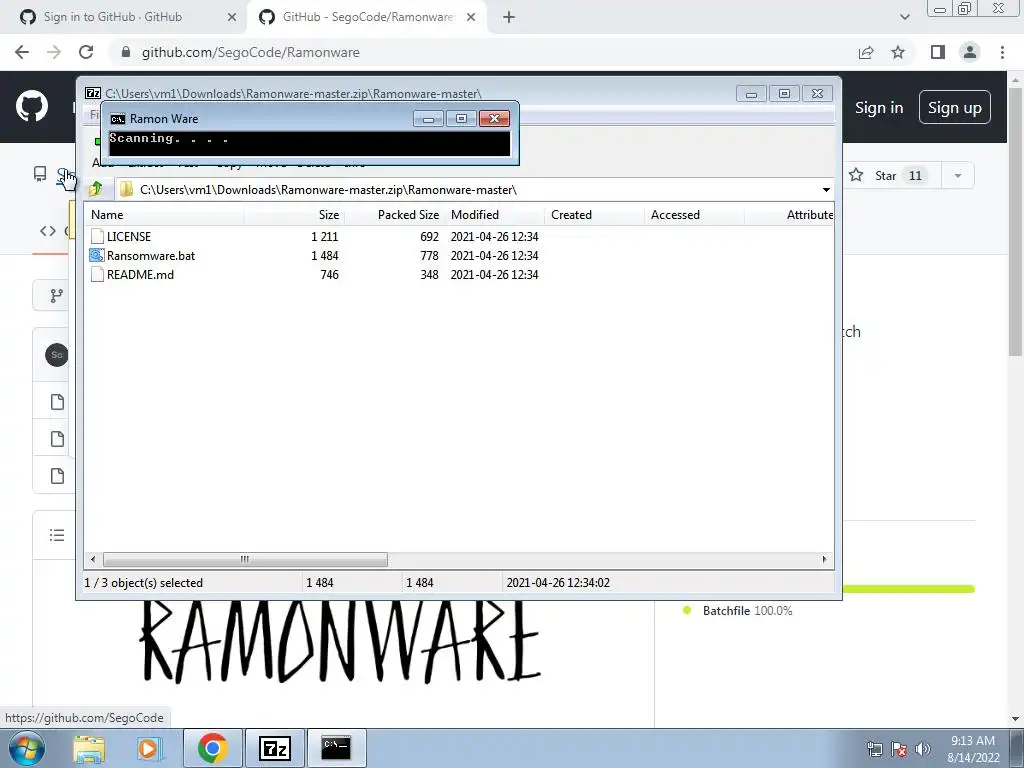
Task: Click the Sign up button
Action: pos(955,108)
